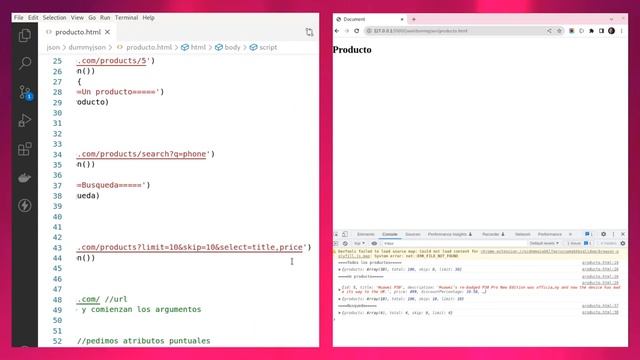
Task: Close the producto.html editor tab
Action: point(107,32)
